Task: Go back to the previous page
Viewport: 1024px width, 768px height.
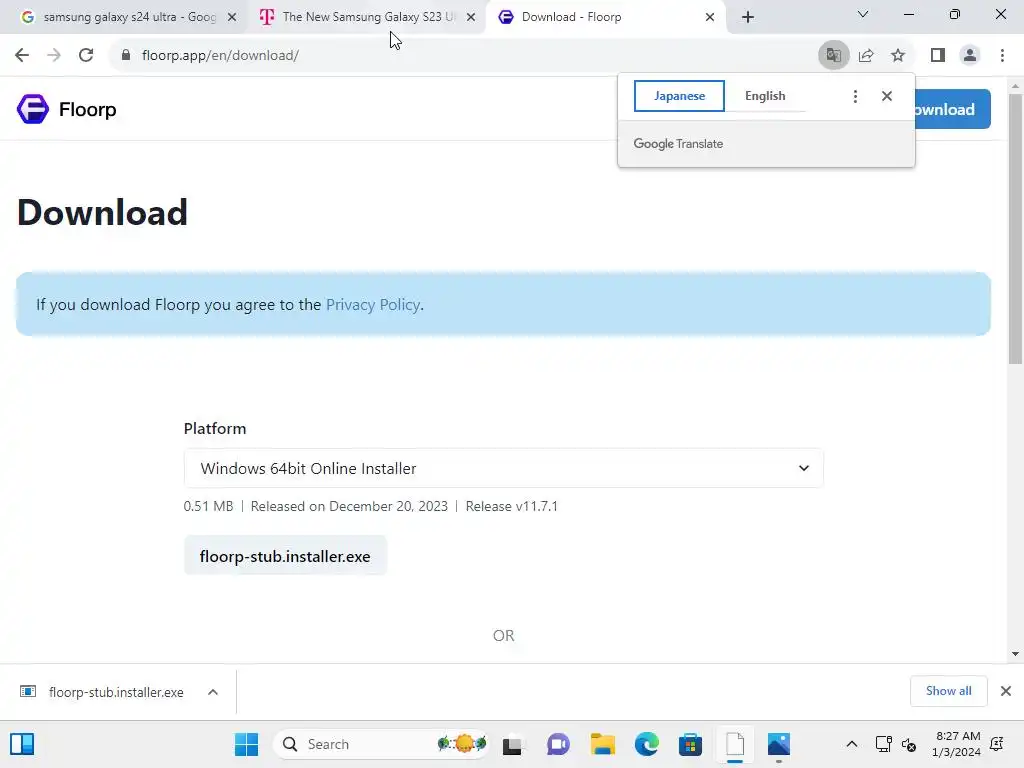Action: pos(22,56)
